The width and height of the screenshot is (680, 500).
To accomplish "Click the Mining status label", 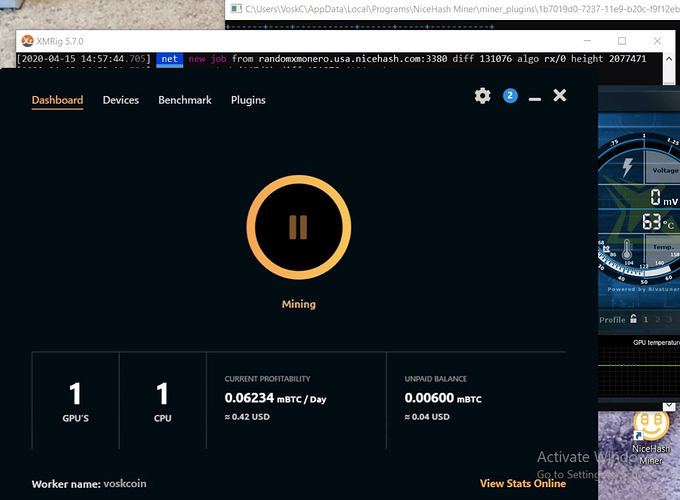I will (x=299, y=304).
